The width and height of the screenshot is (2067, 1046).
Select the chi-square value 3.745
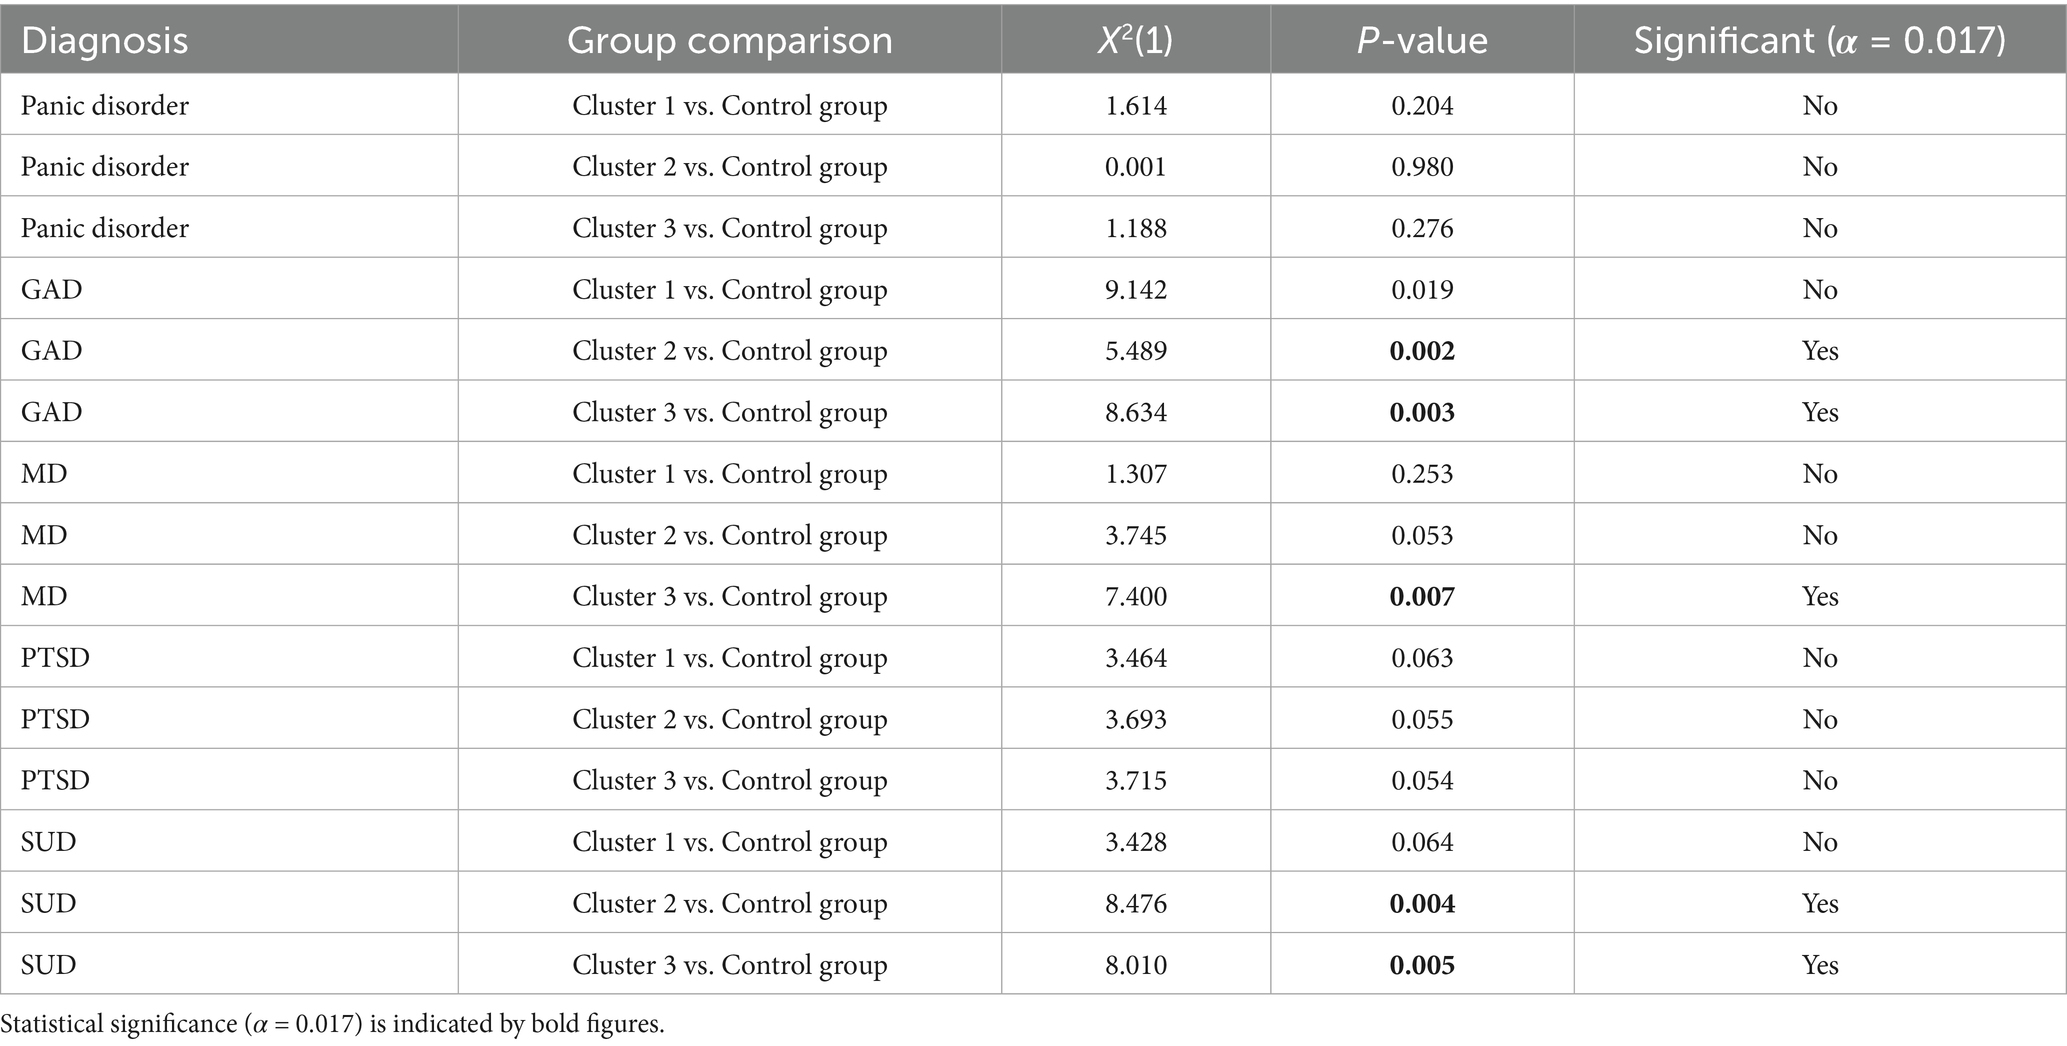click(1135, 536)
